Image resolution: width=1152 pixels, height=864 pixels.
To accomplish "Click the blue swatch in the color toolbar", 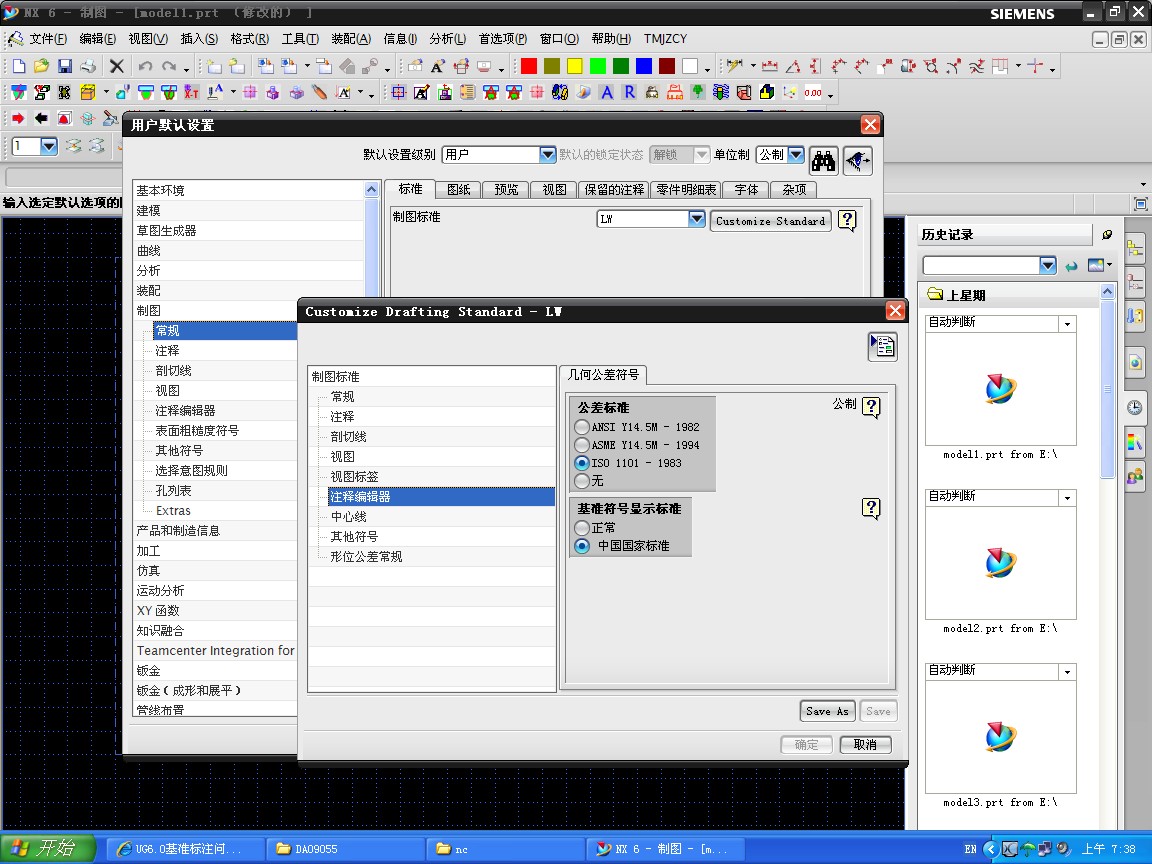I will tap(644, 67).
